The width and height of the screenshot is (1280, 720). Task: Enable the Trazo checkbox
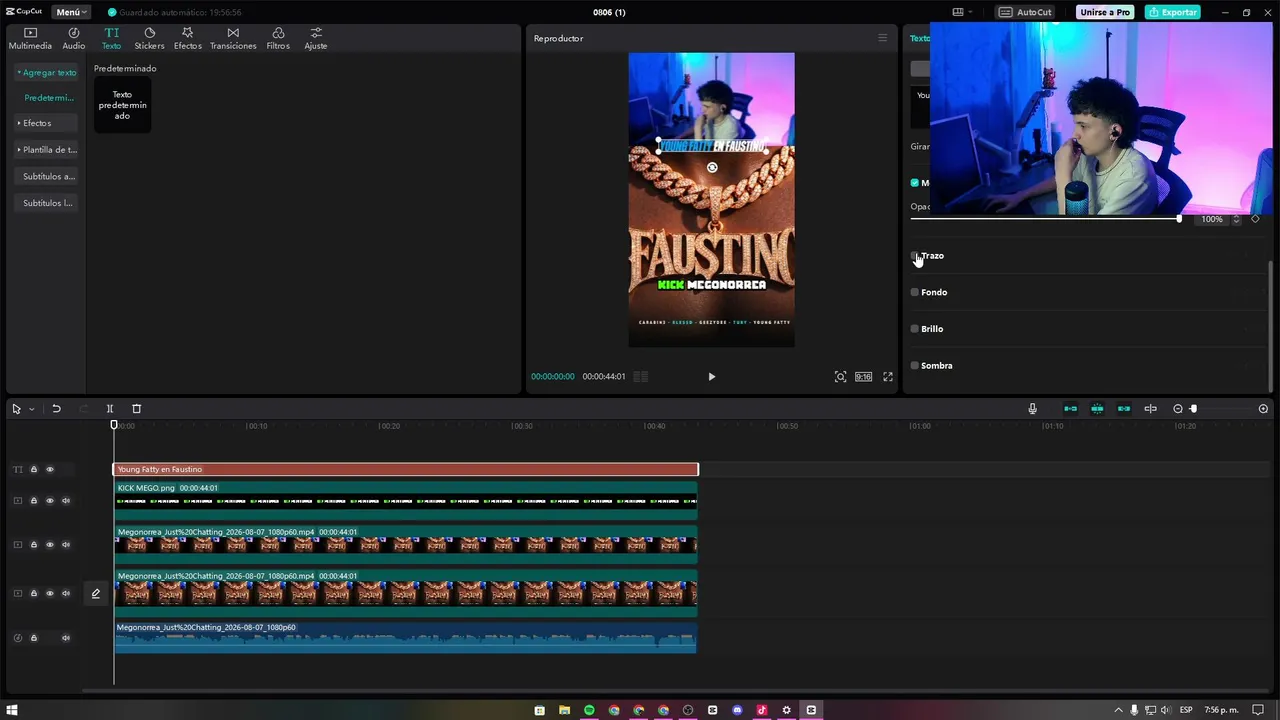pyautogui.click(x=914, y=256)
